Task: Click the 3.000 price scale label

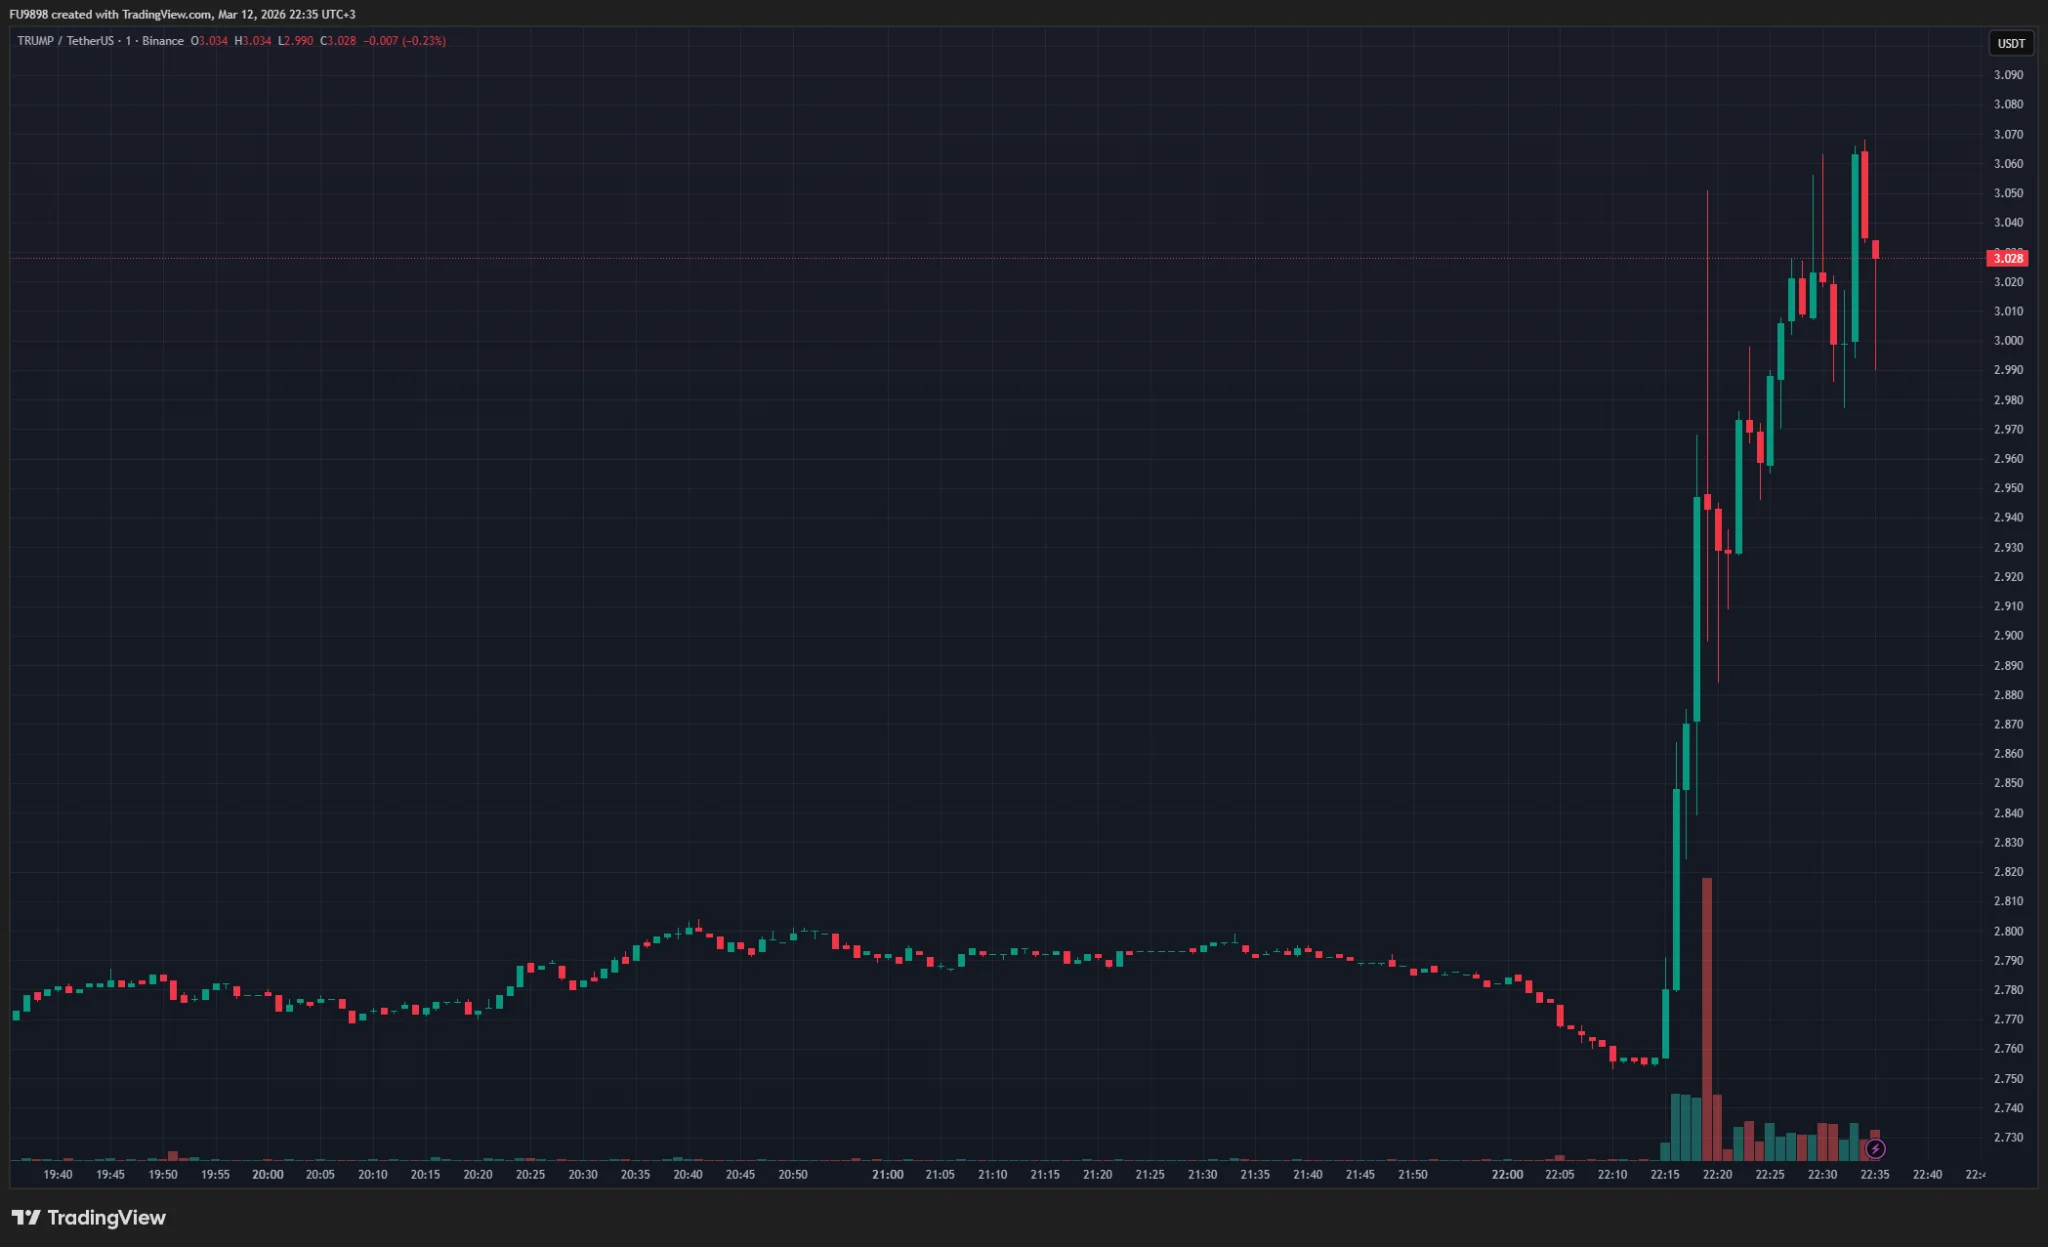Action: 2007,340
